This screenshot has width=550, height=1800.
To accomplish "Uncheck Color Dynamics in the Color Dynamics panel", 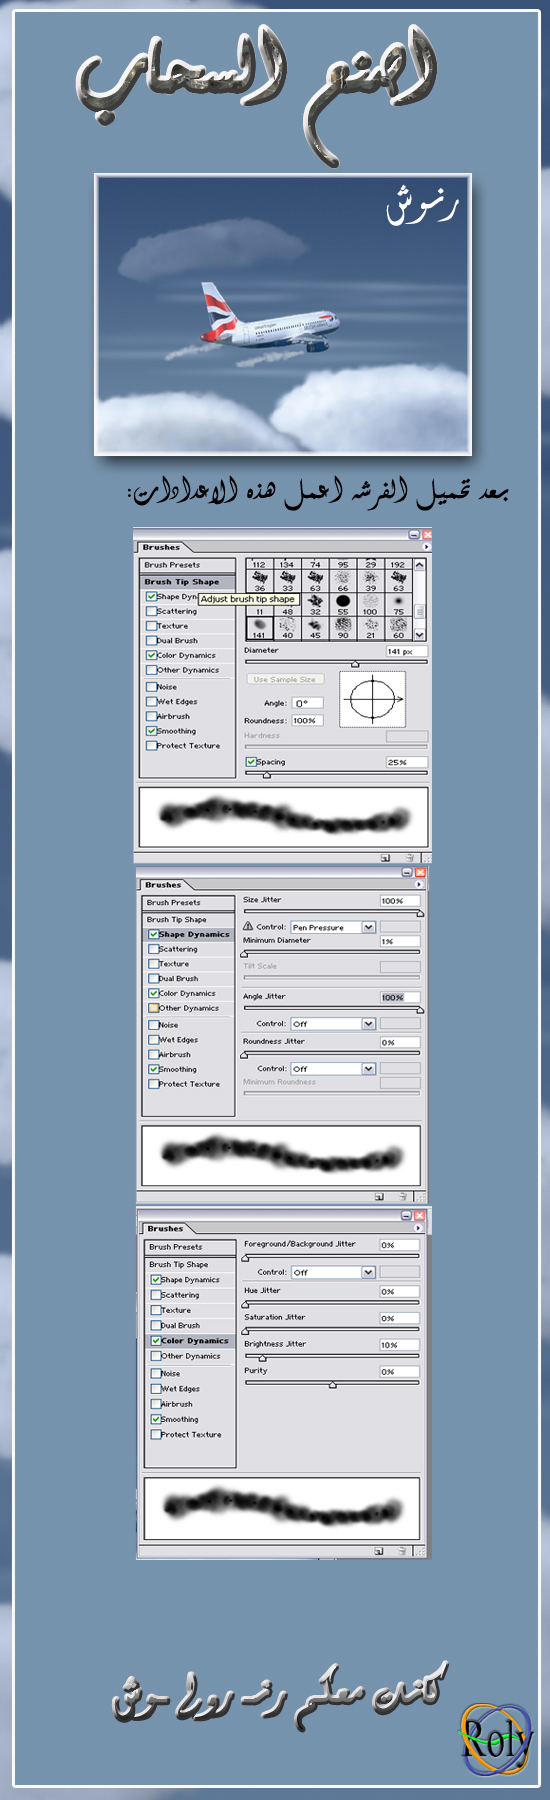I will (156, 1341).
